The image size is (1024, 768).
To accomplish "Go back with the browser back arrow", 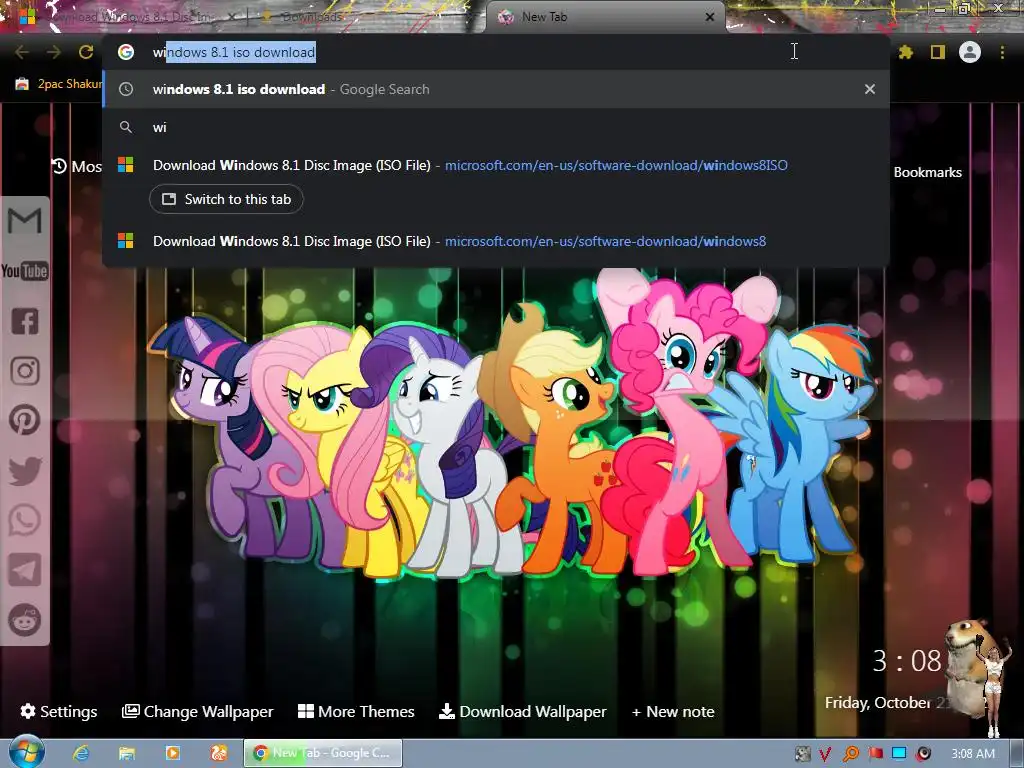I will point(22,52).
